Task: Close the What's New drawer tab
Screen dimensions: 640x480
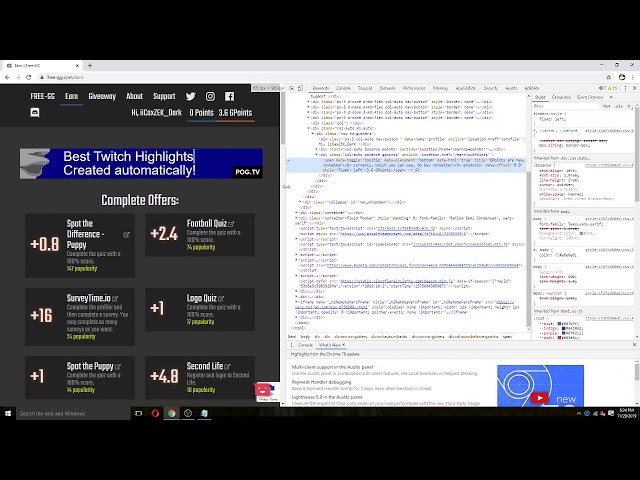Action: tap(344, 345)
